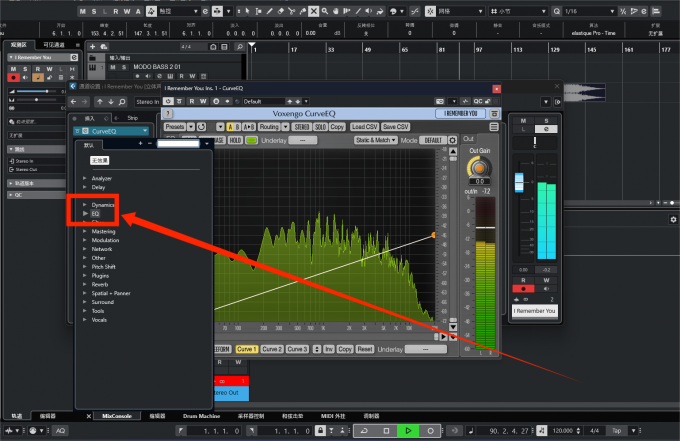
Task: Click the Load CSV button
Action: pos(364,127)
